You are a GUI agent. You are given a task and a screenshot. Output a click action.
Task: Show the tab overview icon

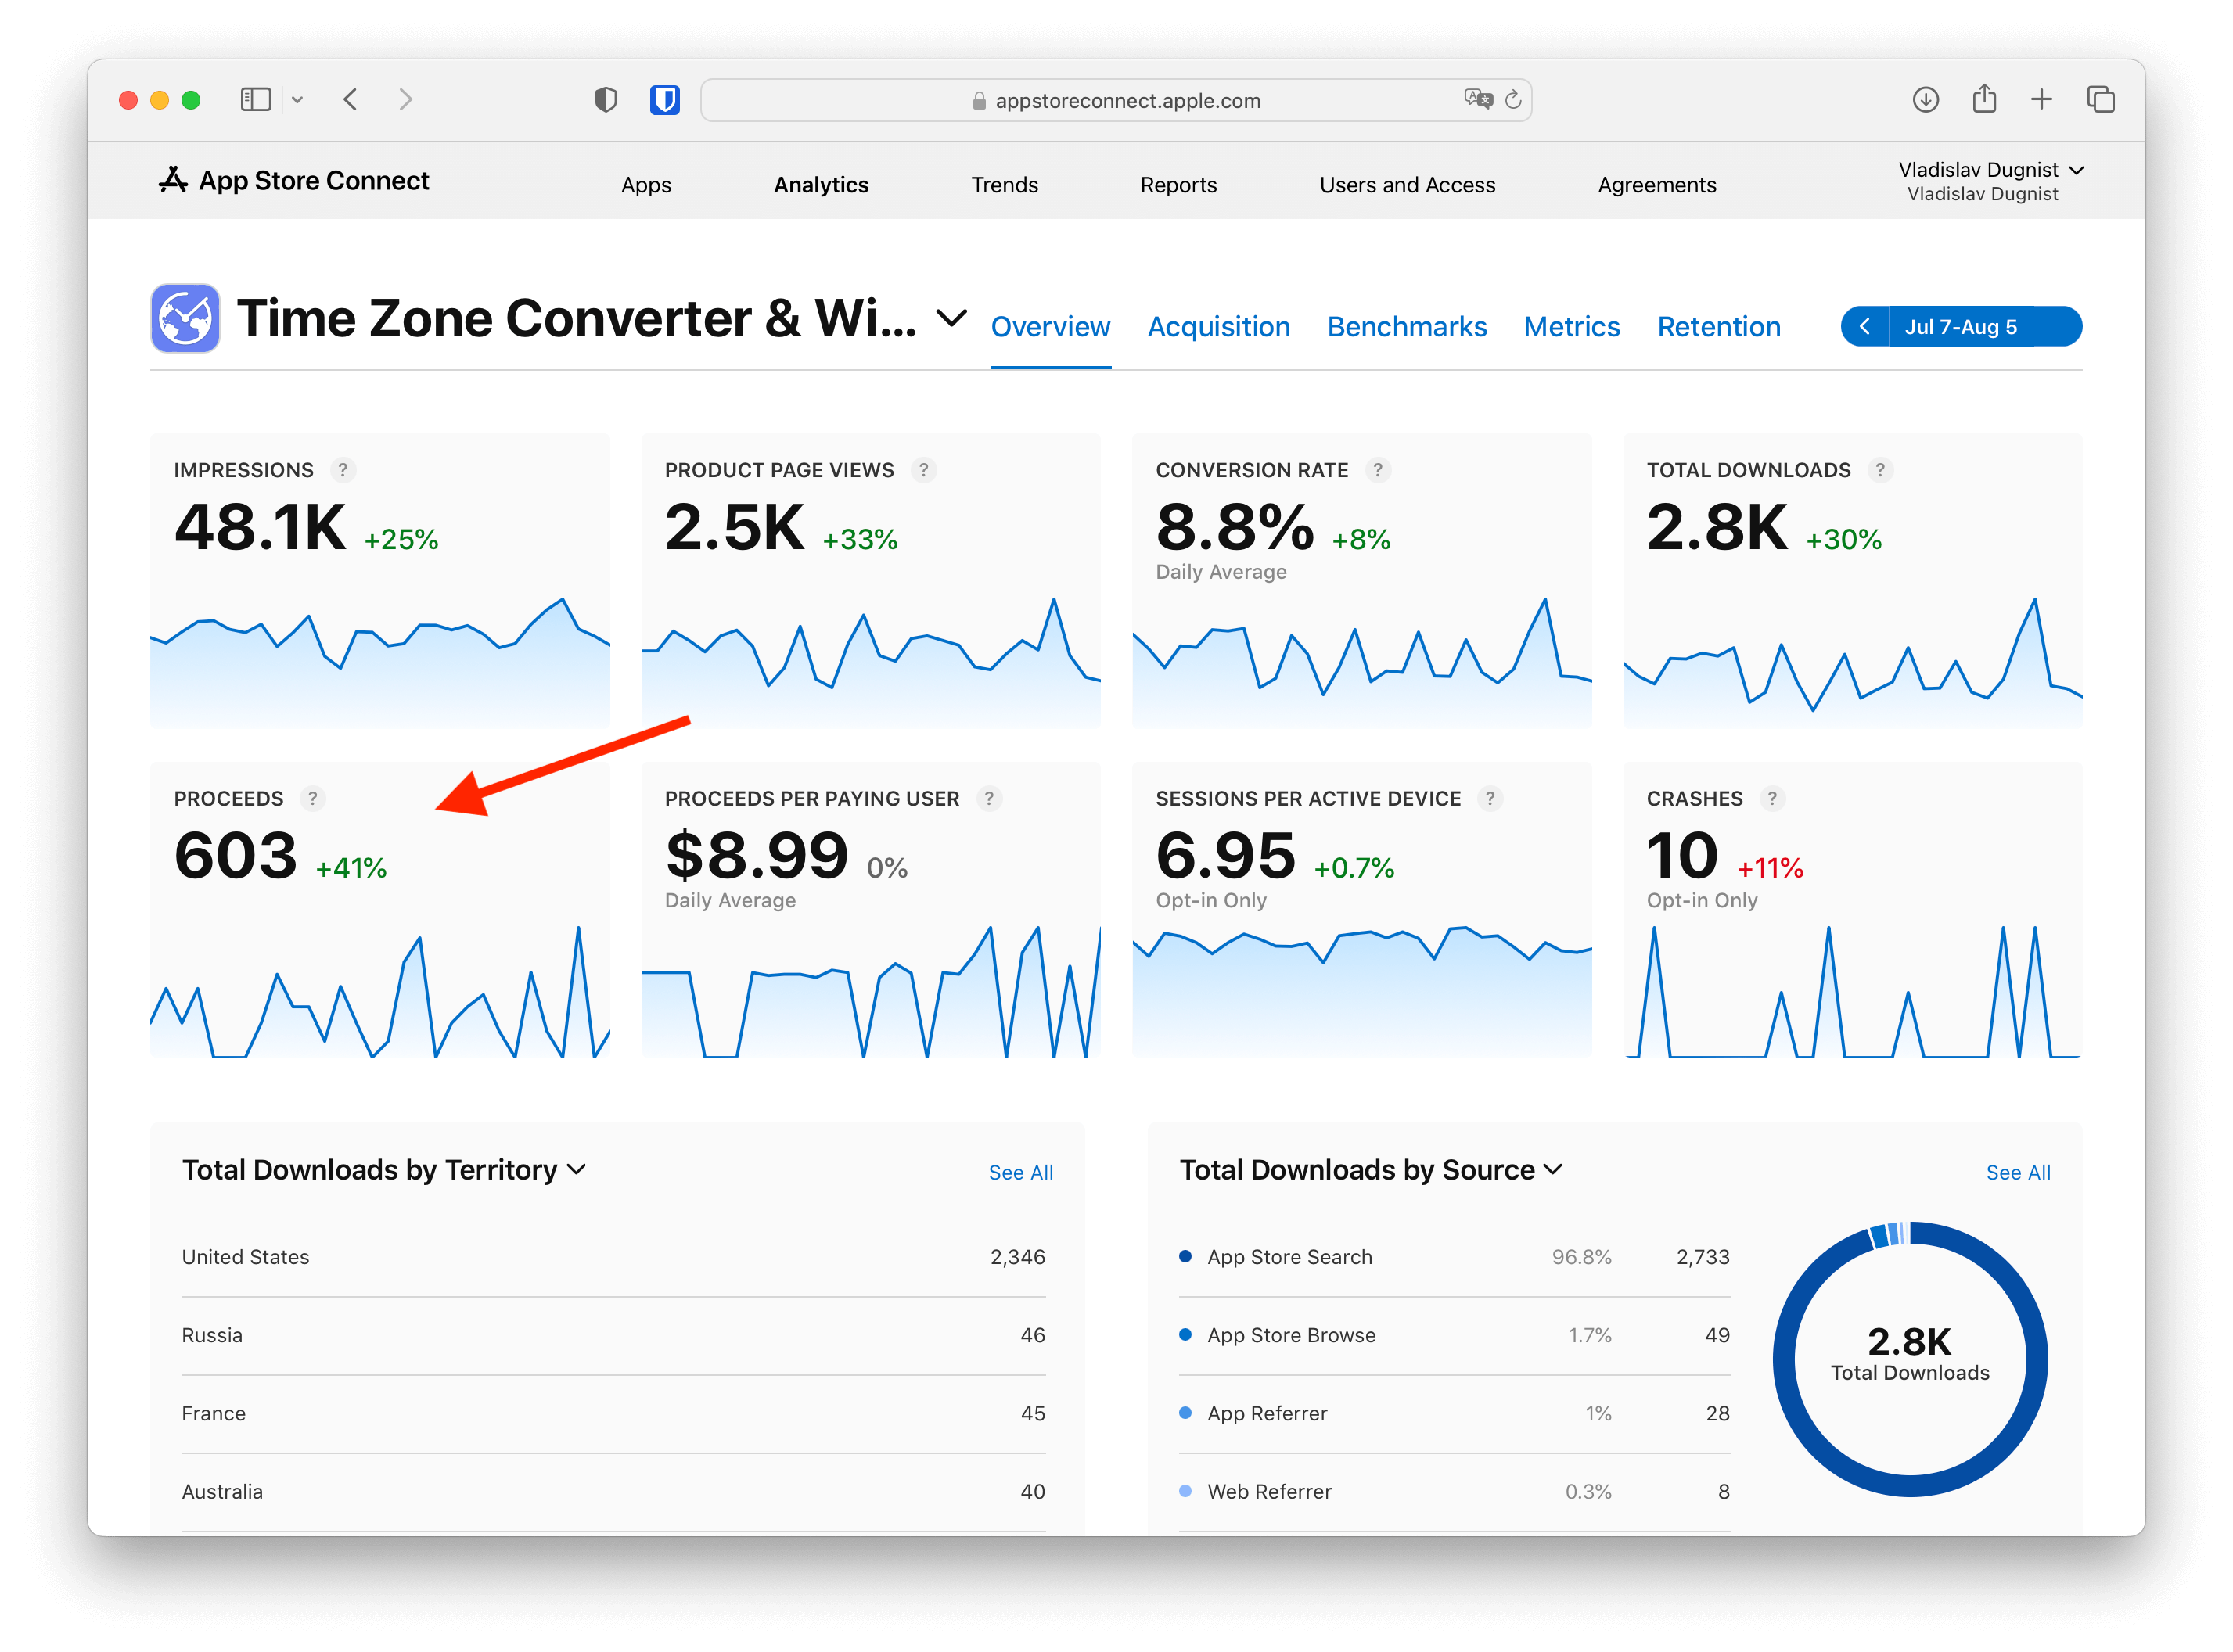[x=2100, y=100]
